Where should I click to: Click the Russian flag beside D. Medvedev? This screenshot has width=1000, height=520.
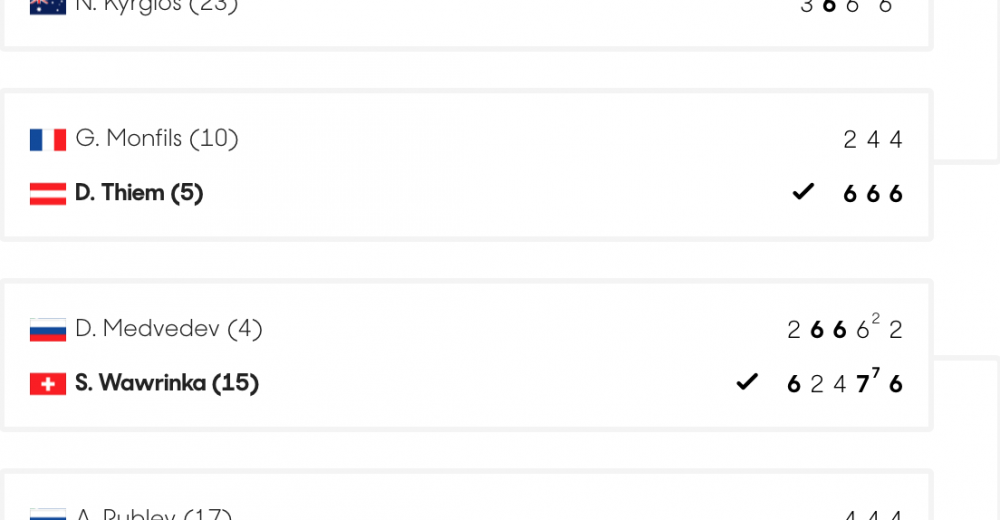[x=48, y=330]
